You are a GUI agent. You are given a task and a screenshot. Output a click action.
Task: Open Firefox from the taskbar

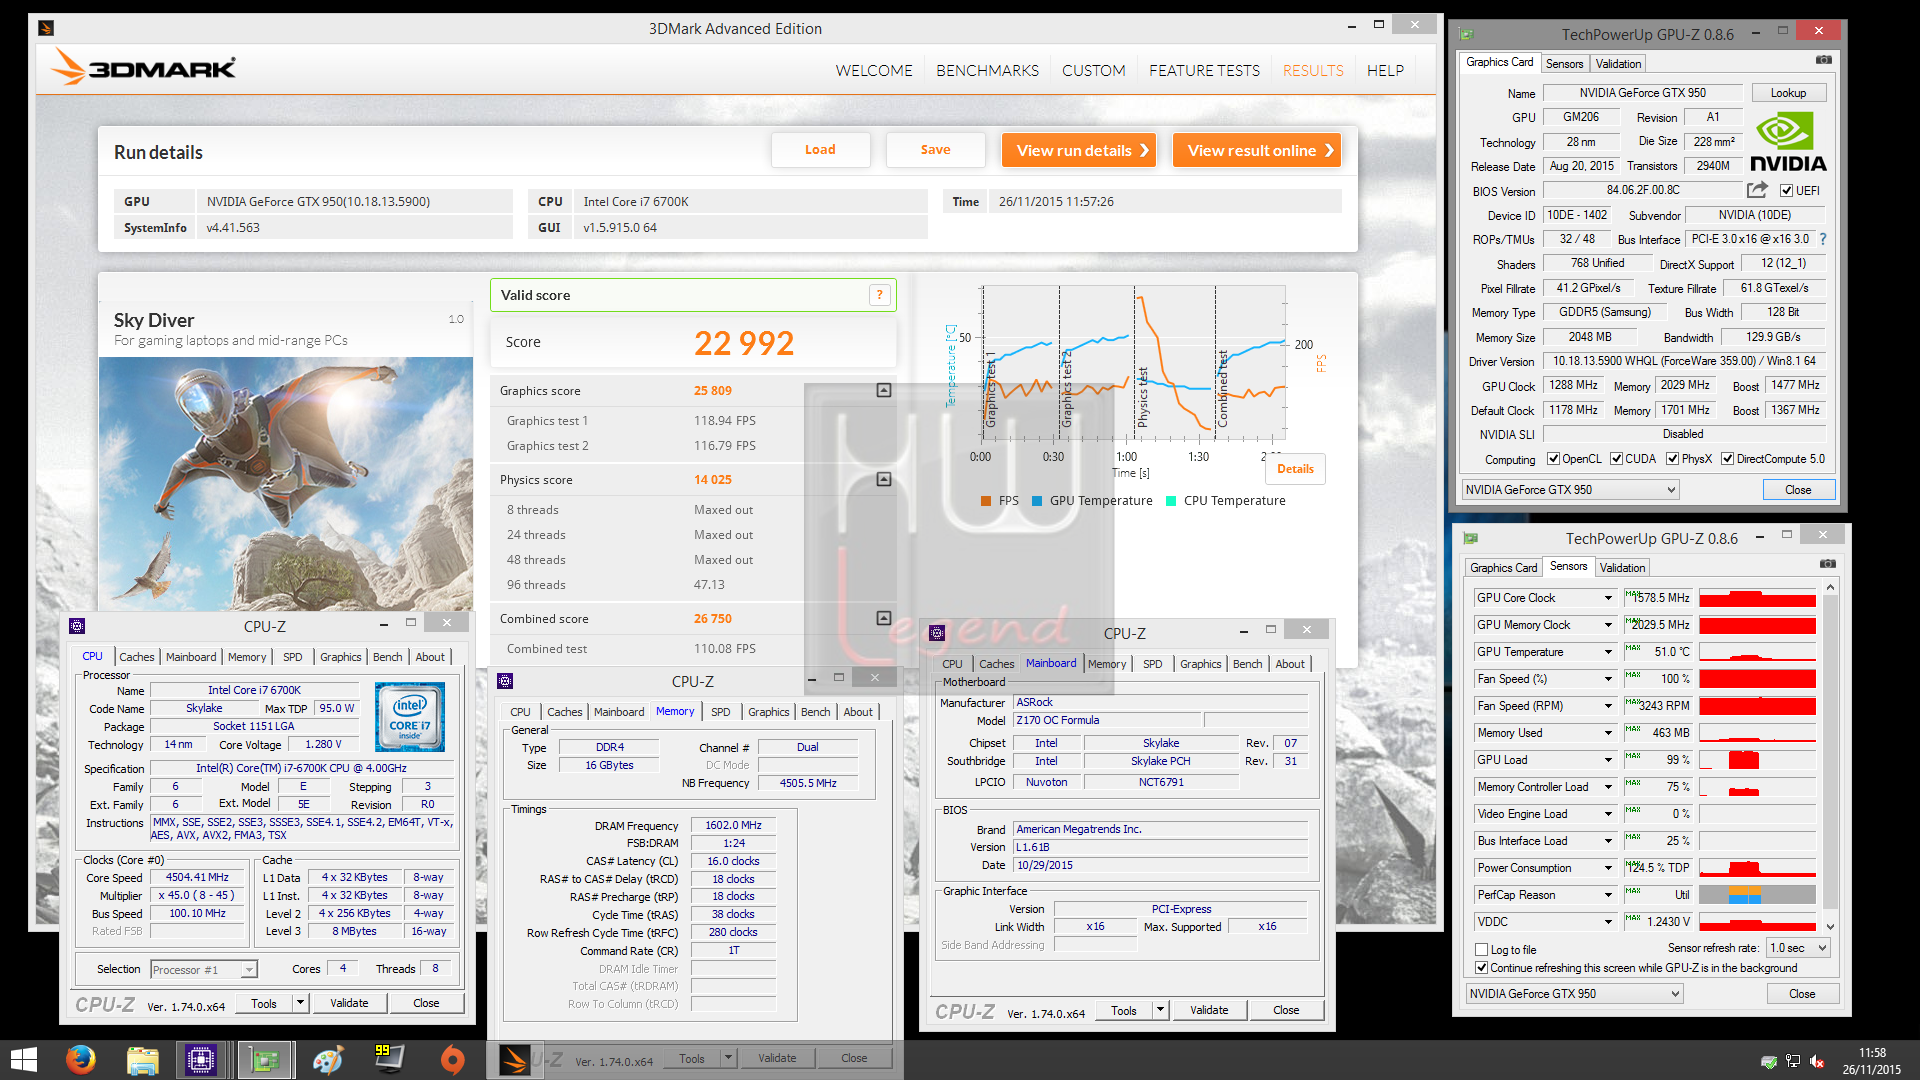tap(81, 1059)
